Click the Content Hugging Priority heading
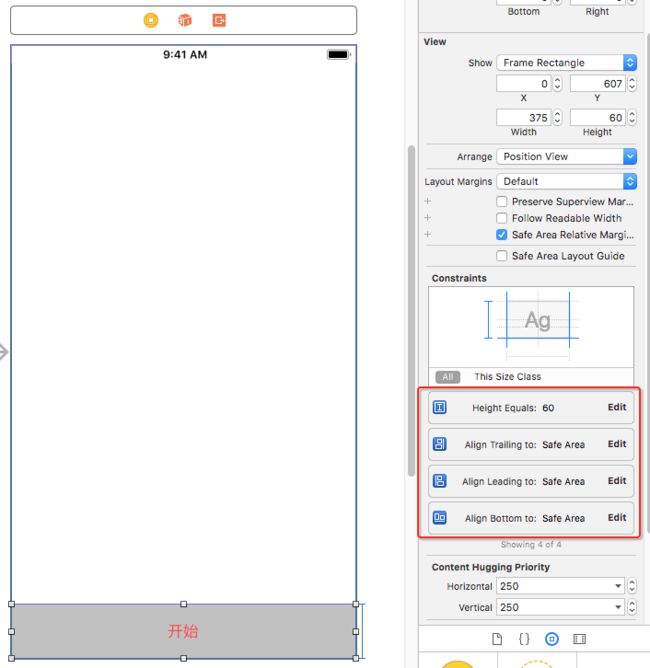650x668 pixels. 491,567
